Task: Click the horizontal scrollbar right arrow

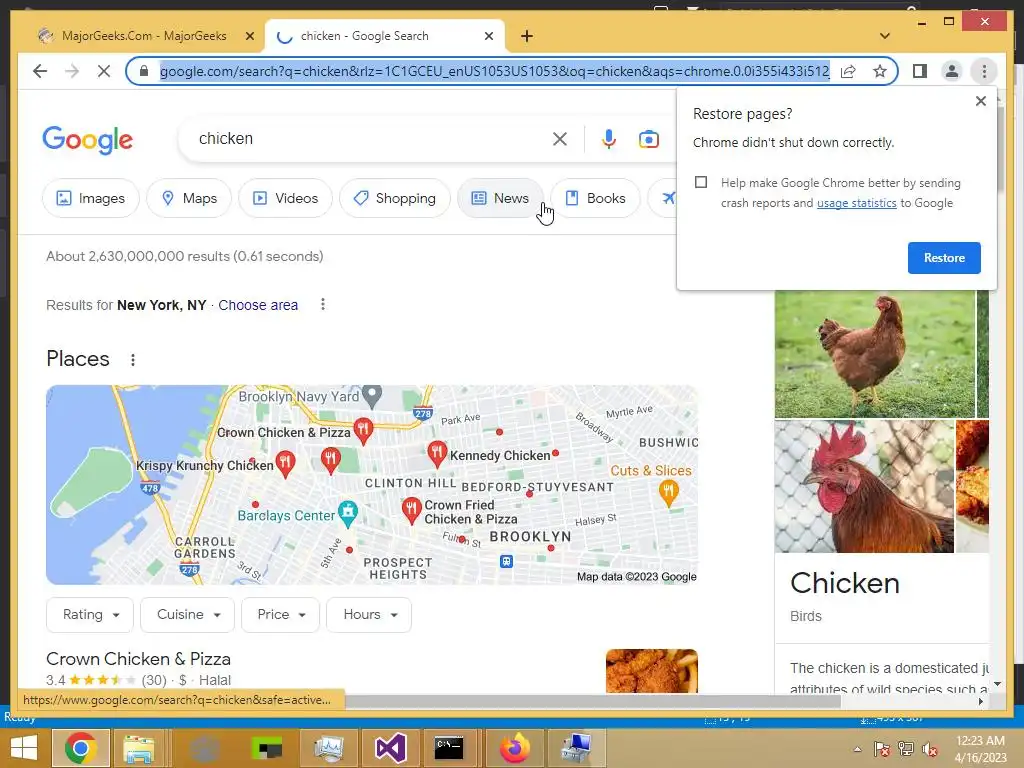Action: tap(980, 701)
